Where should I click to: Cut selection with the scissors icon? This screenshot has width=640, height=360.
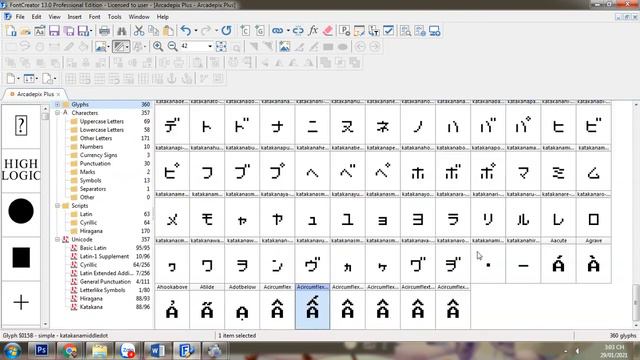click(139, 31)
